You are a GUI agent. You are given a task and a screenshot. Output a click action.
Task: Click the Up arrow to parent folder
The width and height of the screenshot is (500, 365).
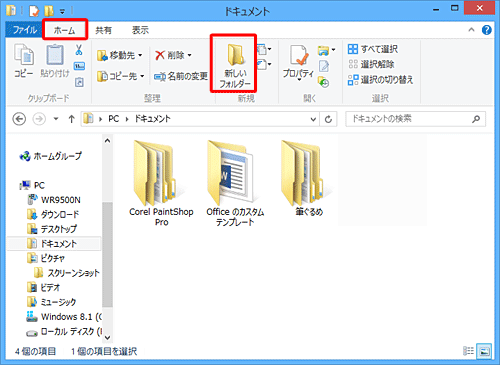71,119
